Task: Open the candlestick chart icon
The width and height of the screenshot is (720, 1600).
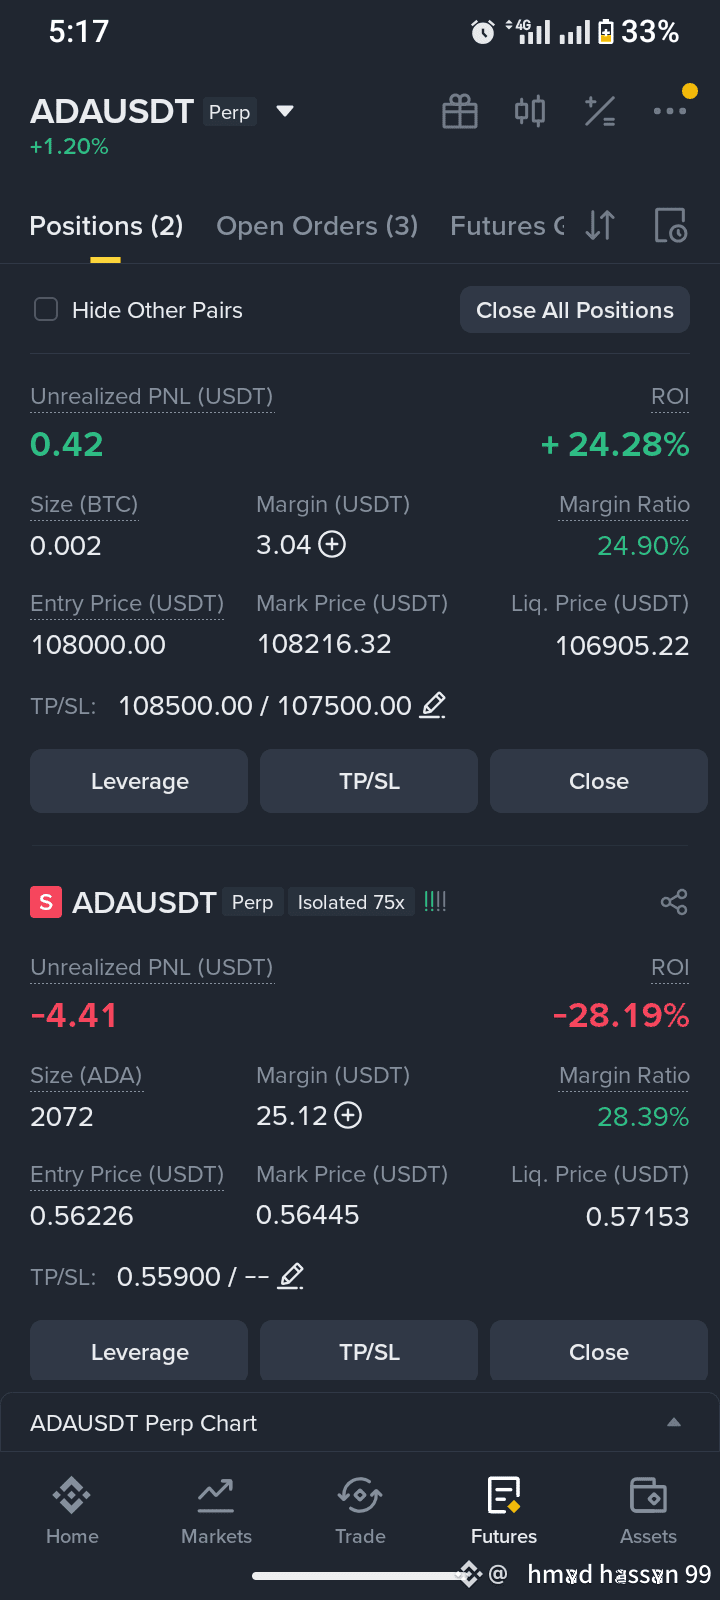Action: pyautogui.click(x=530, y=111)
